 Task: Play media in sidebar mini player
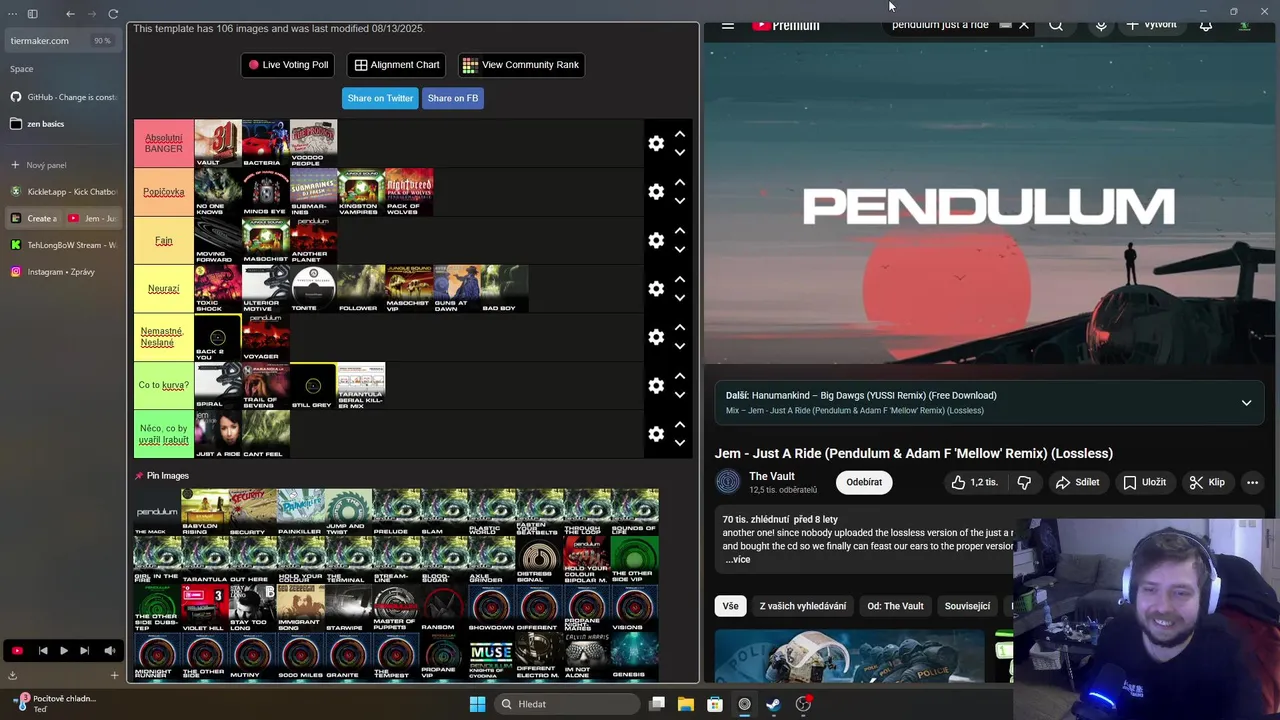click(63, 651)
